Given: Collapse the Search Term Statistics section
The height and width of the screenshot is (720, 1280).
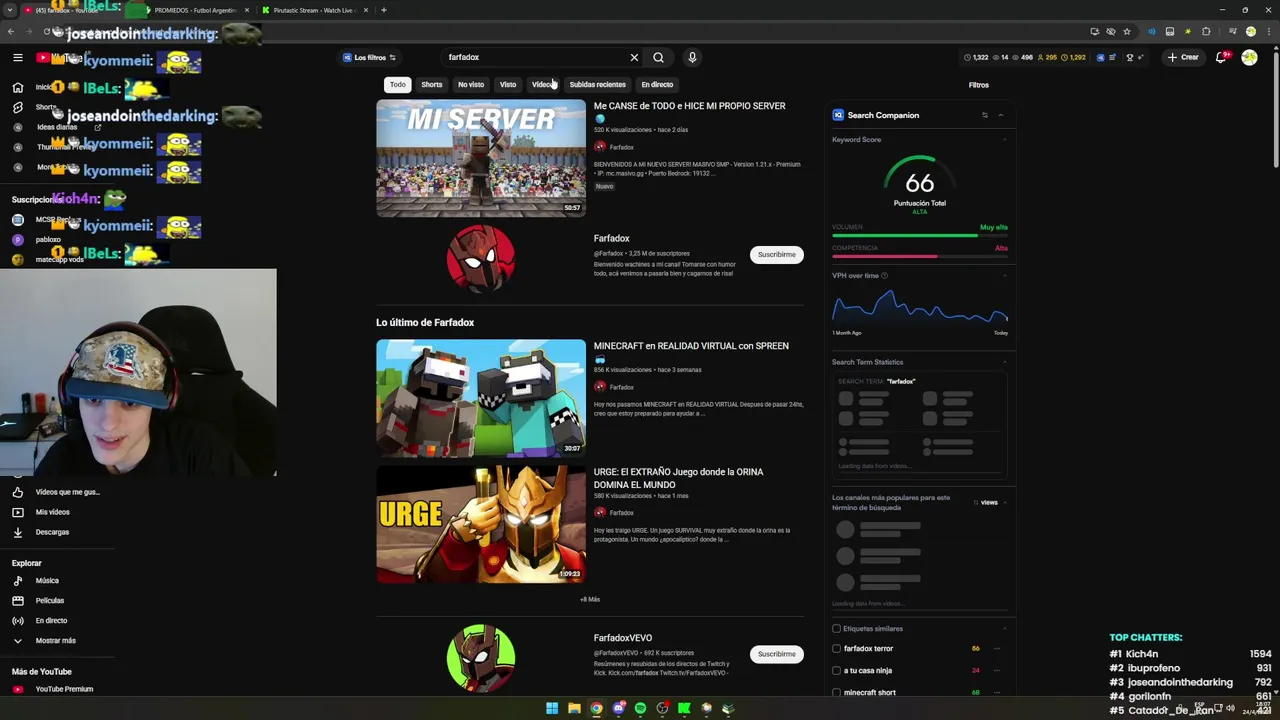Looking at the screenshot, I should (x=1004, y=362).
